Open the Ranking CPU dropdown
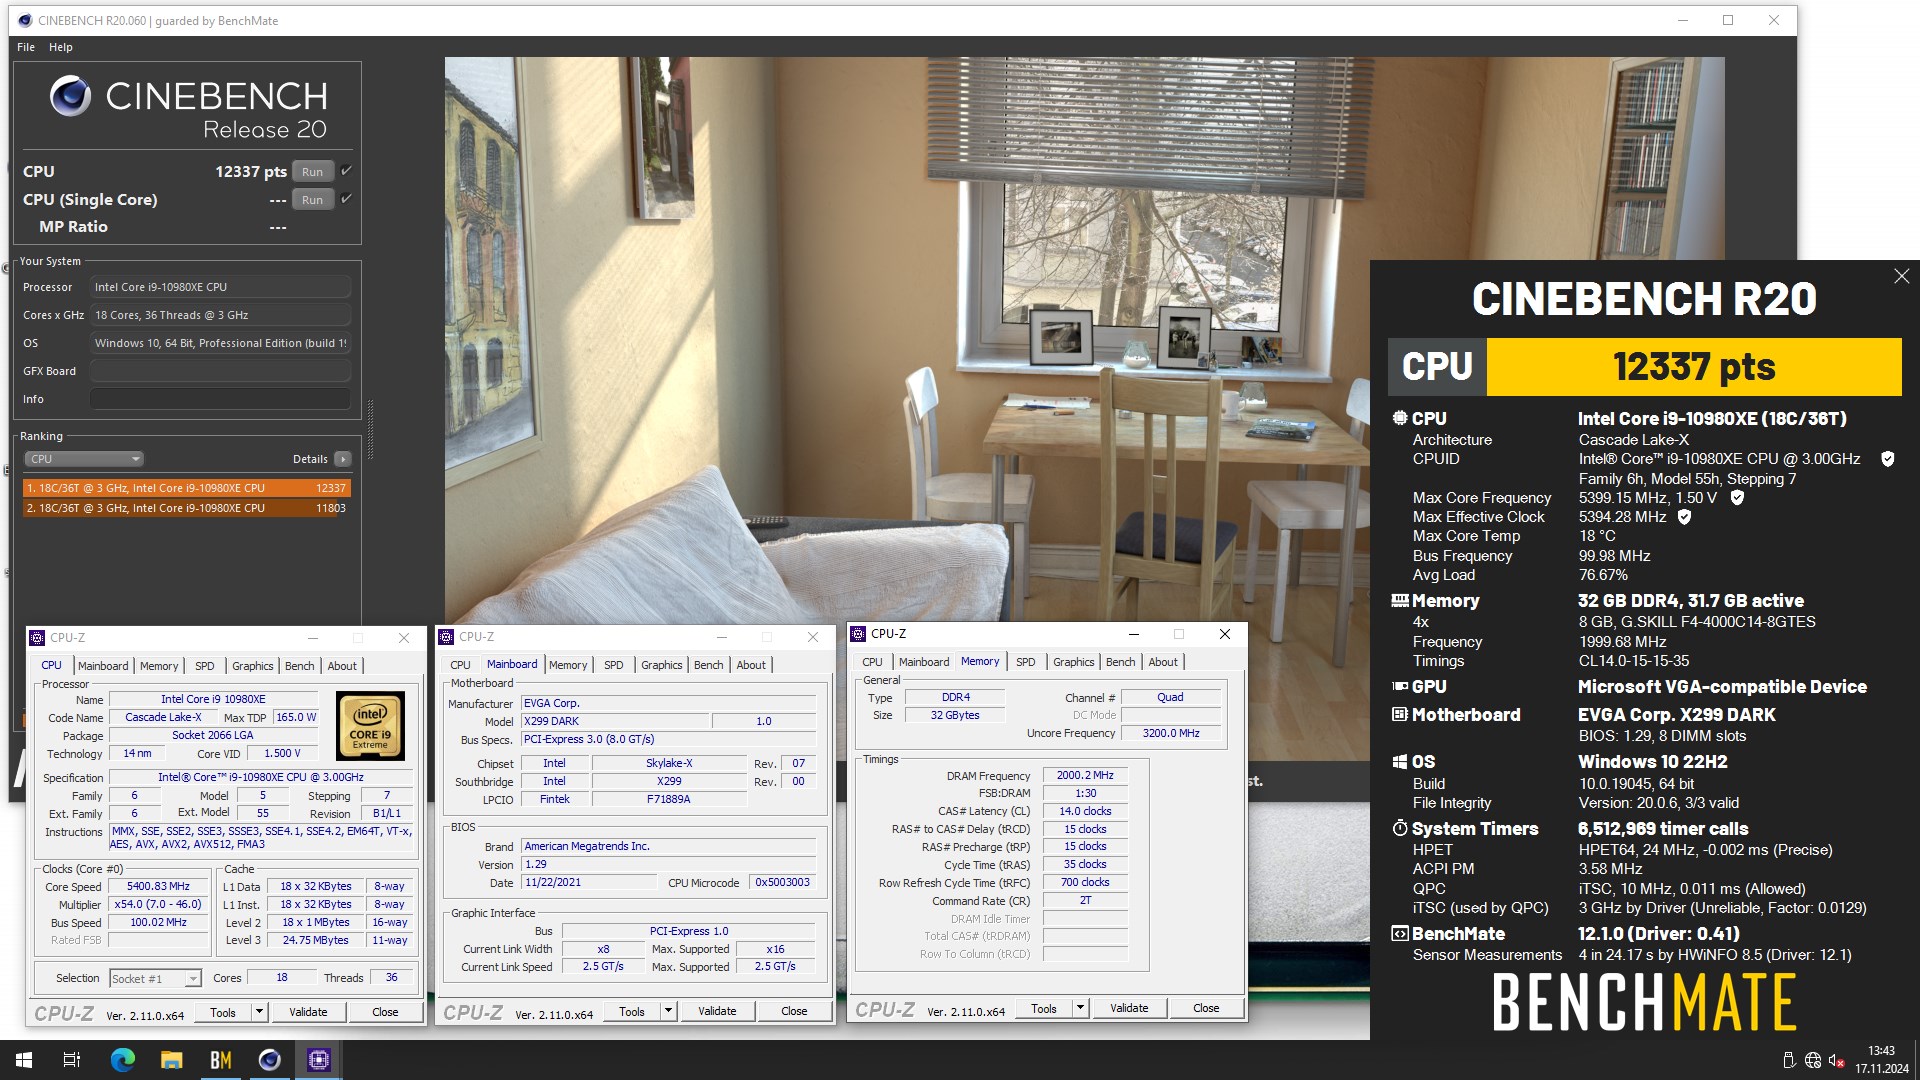 (x=84, y=459)
